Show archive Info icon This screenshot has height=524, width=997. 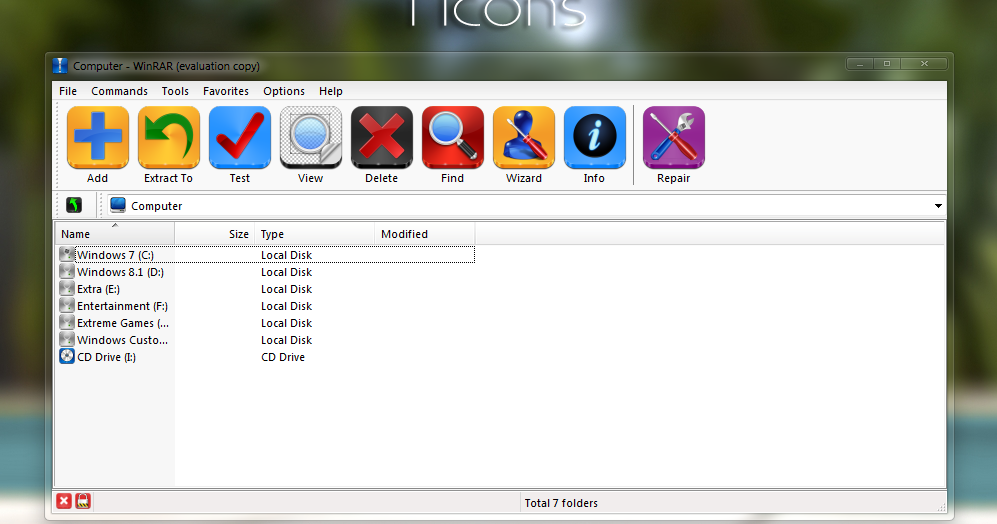(595, 137)
